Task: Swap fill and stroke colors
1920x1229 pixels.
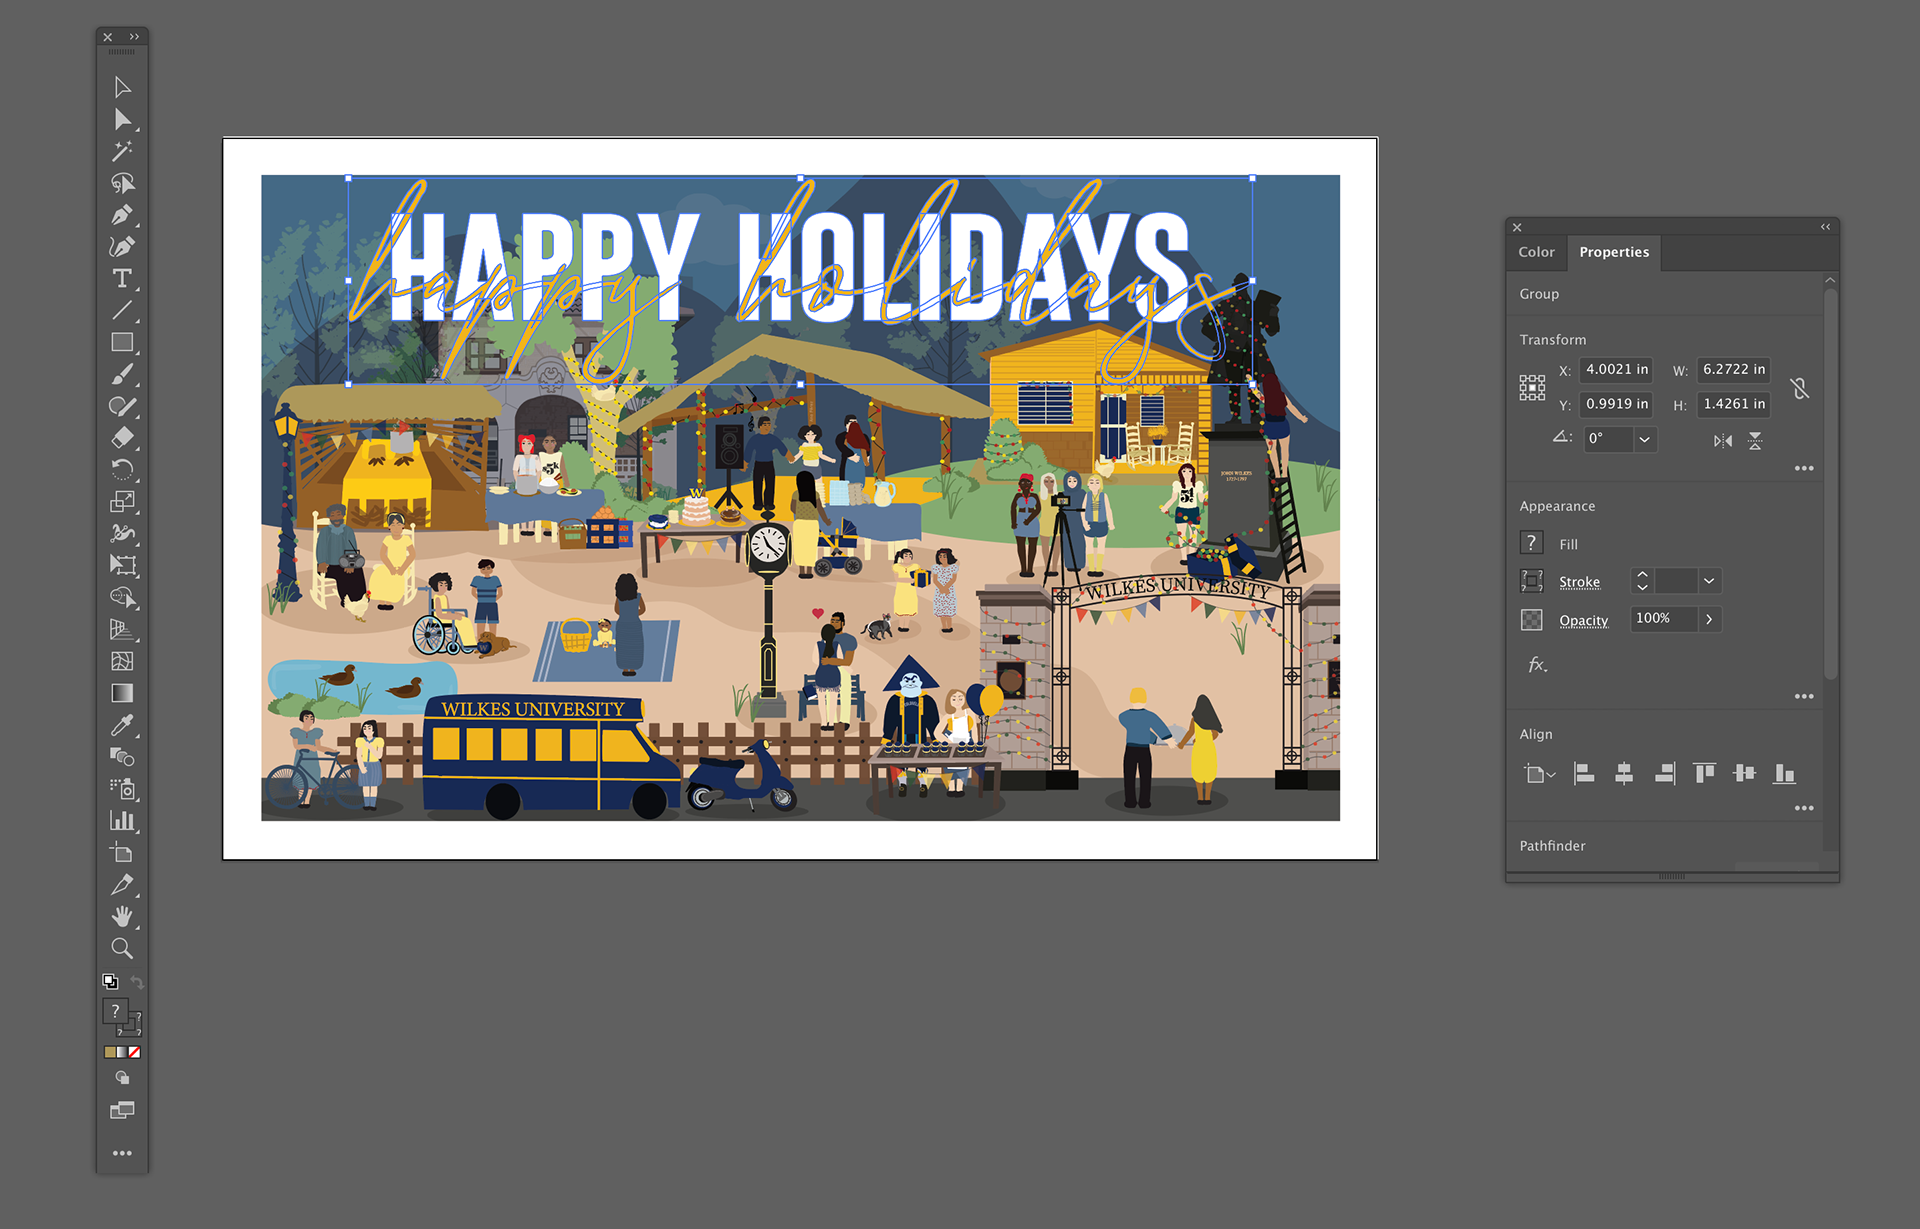Action: coord(137,983)
